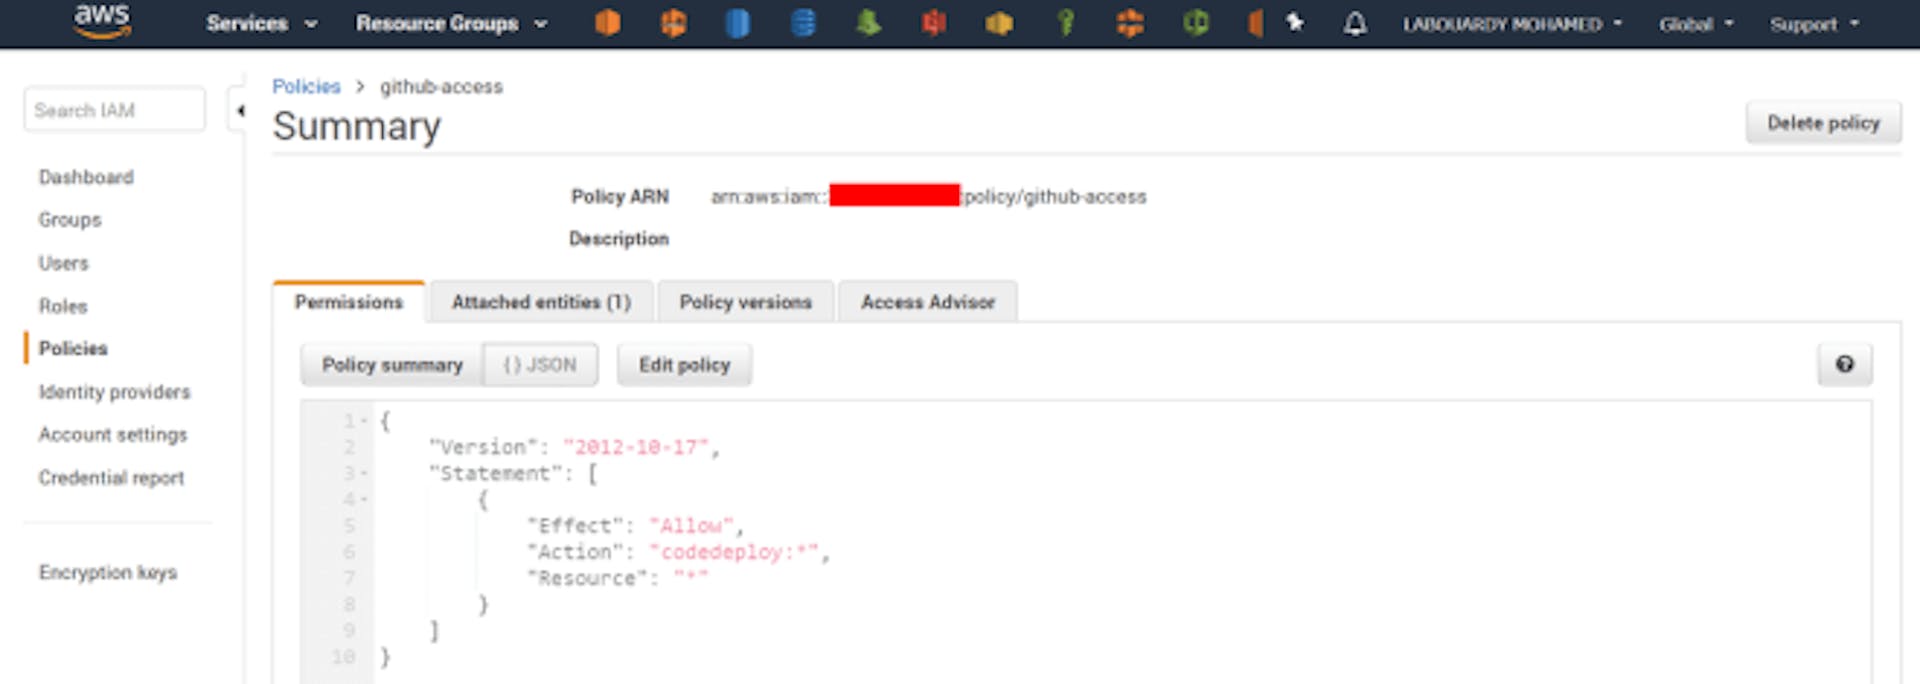Open the LABOUARDY MOHAMED account menu
The height and width of the screenshot is (684, 1920).
coord(1512,24)
